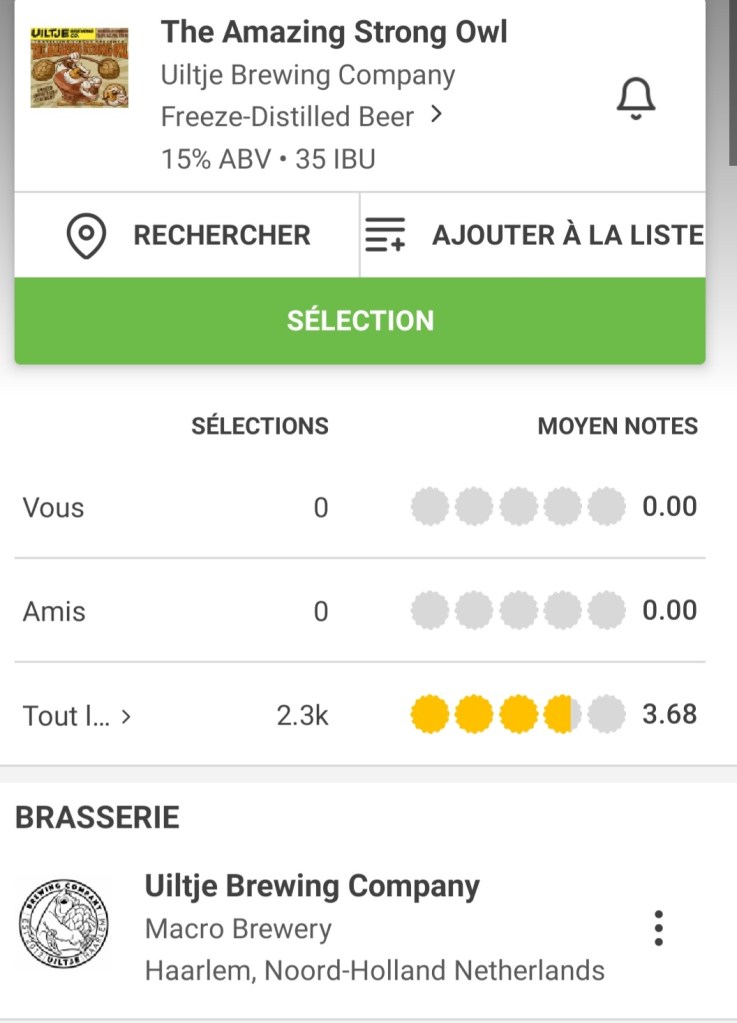Open Uiltje Brewing Company link under title
This screenshot has height=1023, width=737.
point(308,75)
